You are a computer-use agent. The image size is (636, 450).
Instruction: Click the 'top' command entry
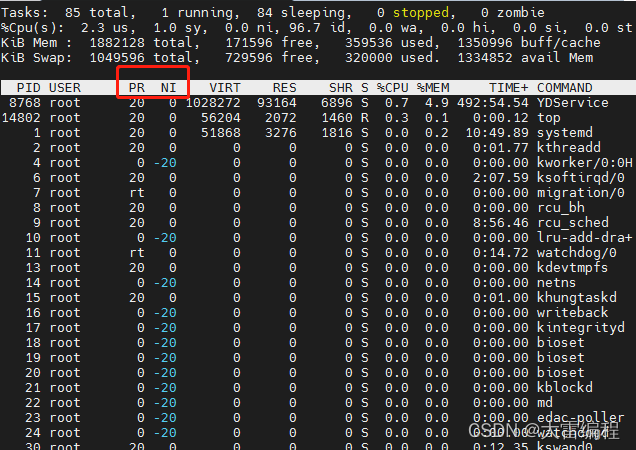click(x=549, y=118)
